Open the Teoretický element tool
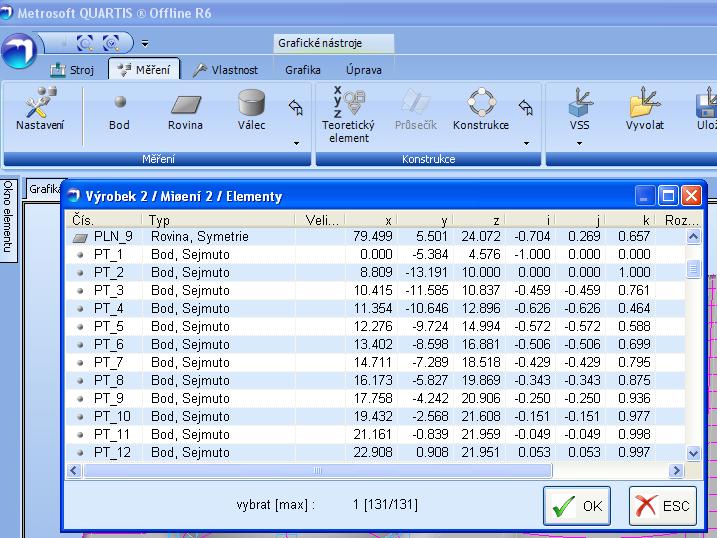This screenshot has height=538, width=717. tap(348, 114)
